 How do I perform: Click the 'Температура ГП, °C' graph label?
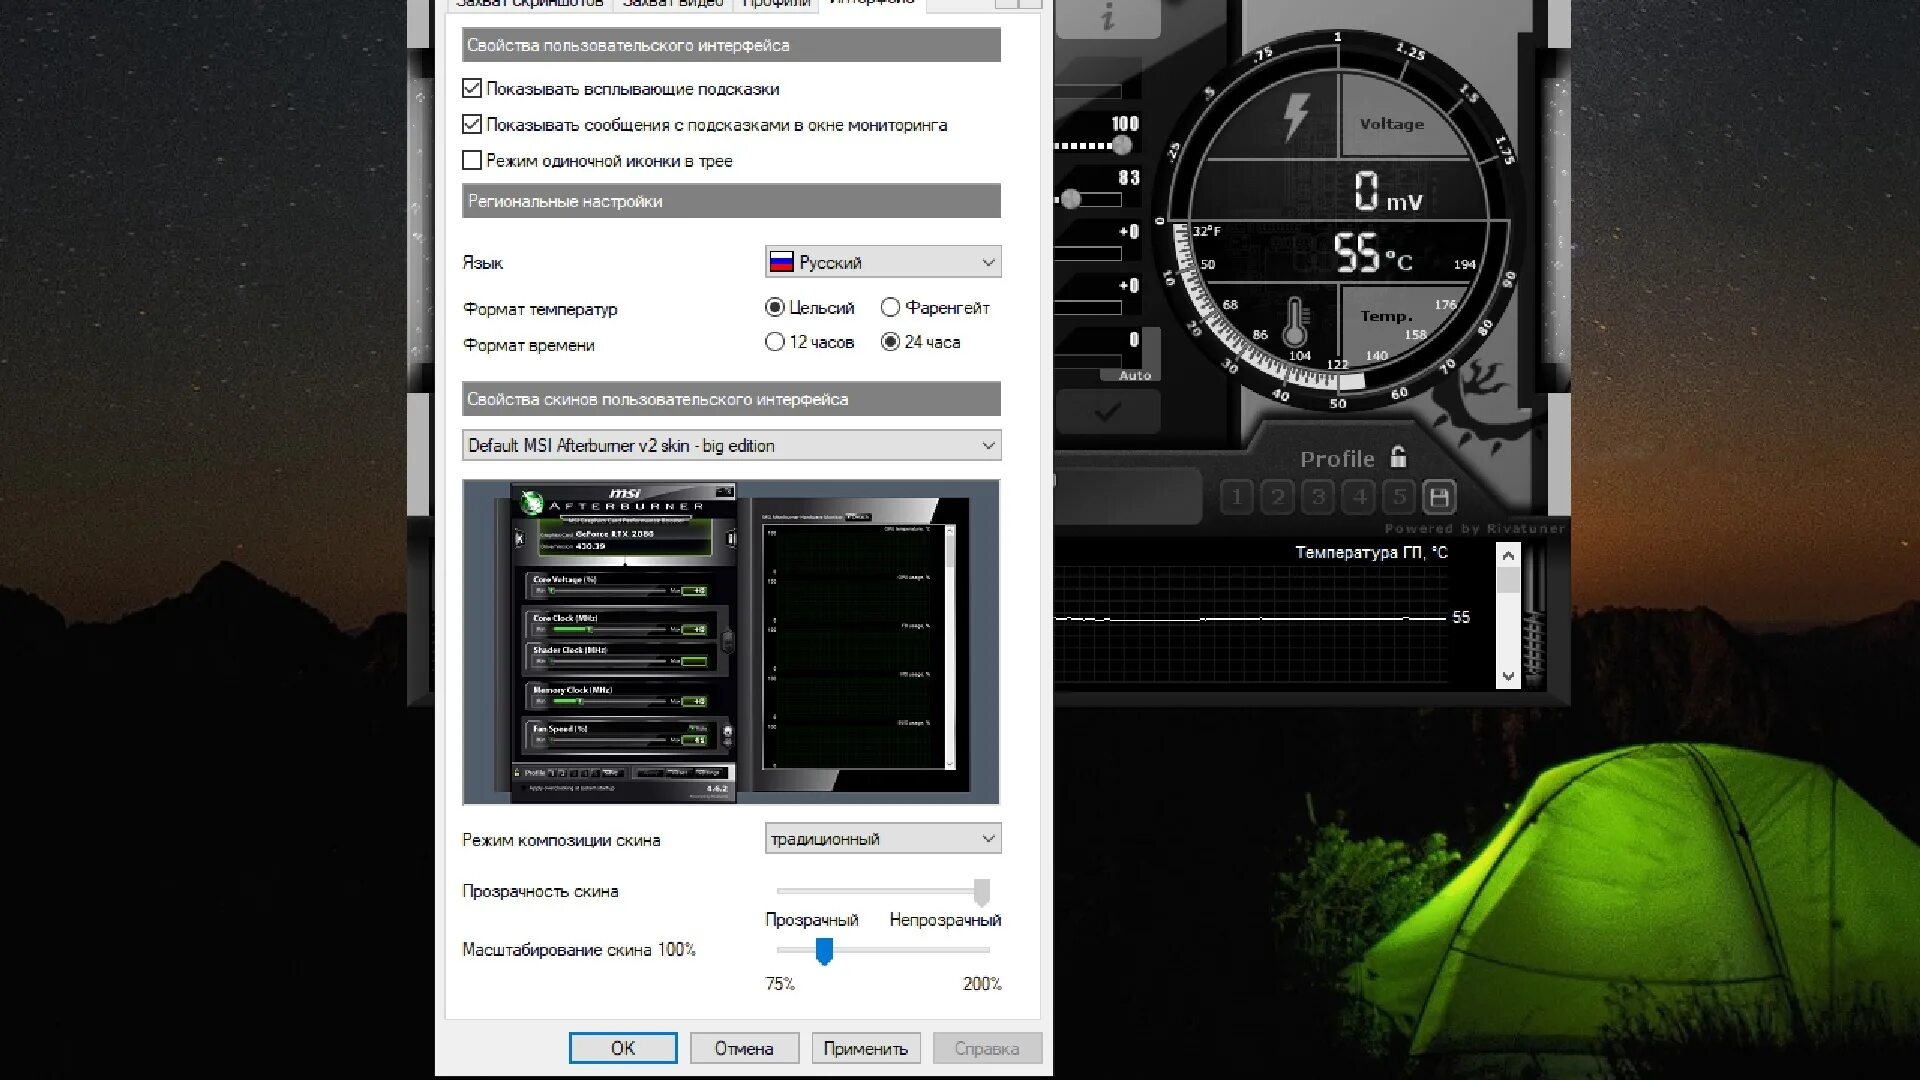point(1371,552)
